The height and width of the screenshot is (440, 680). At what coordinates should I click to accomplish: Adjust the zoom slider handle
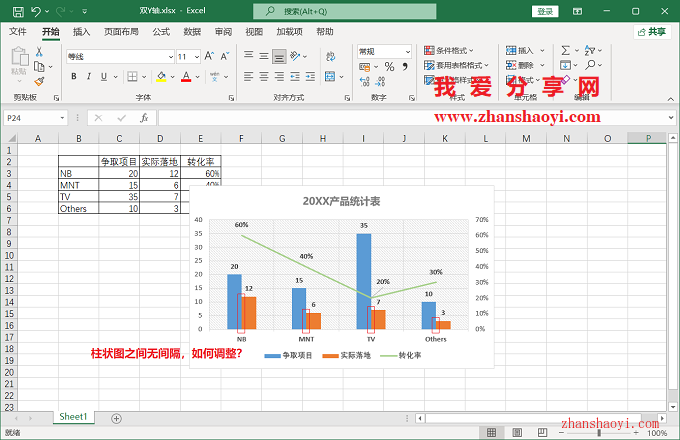(x=599, y=433)
